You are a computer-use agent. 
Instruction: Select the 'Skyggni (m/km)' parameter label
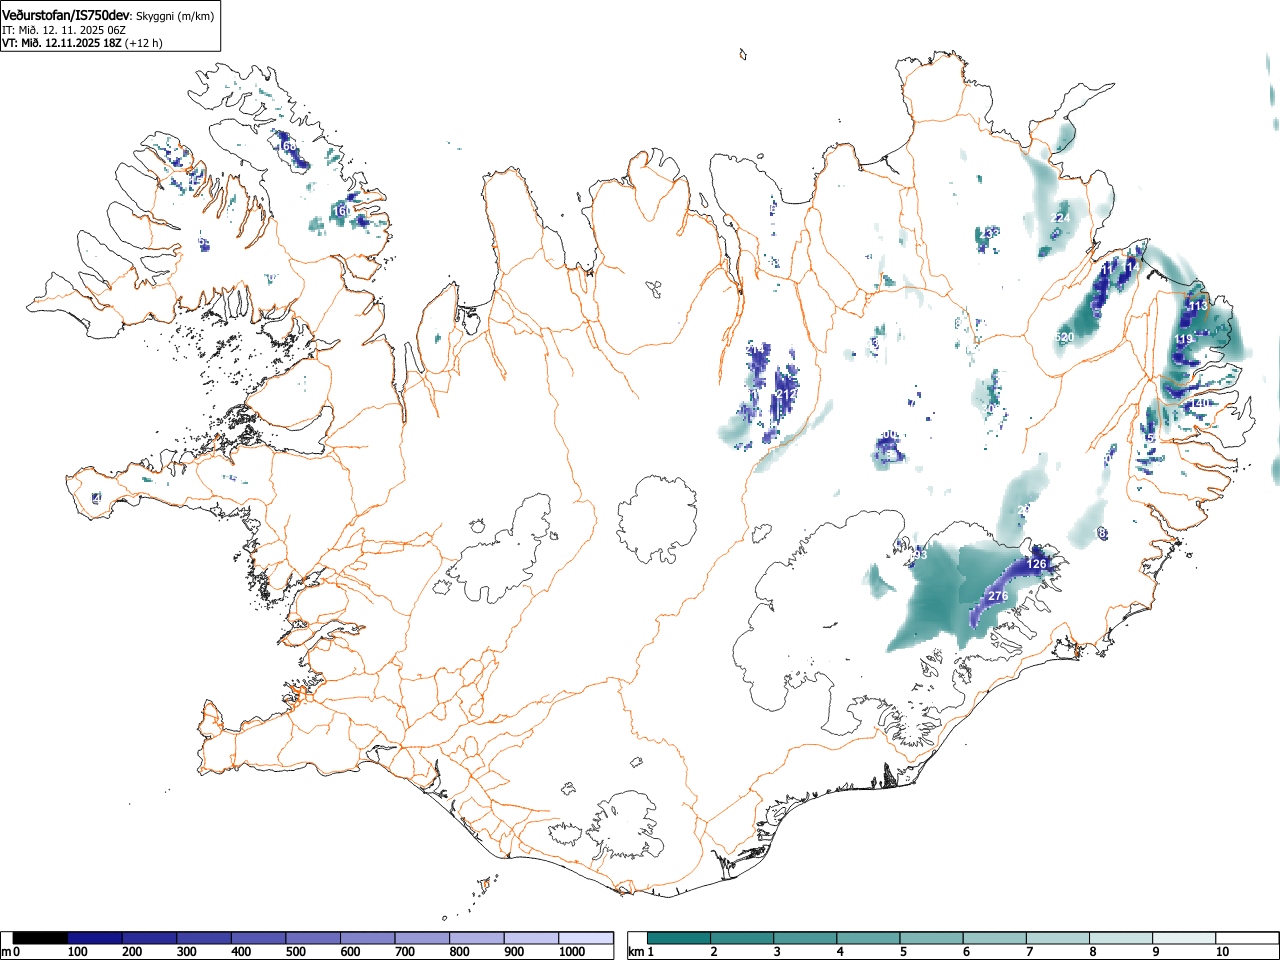175,16
